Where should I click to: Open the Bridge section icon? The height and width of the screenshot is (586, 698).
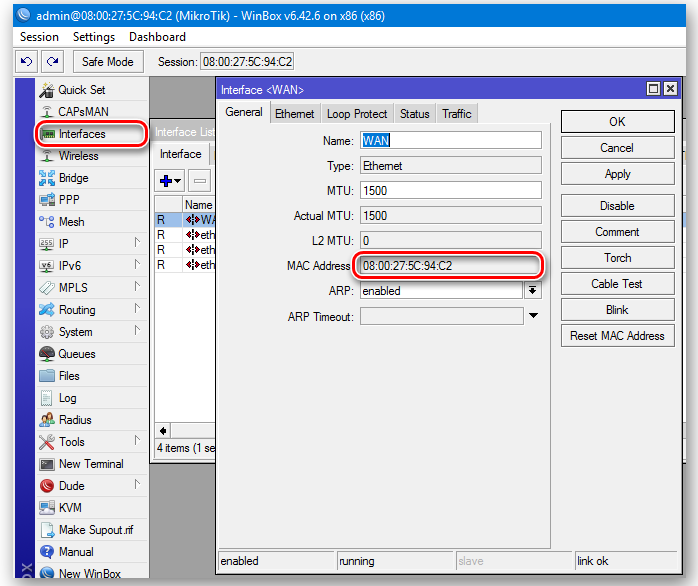coord(47,178)
